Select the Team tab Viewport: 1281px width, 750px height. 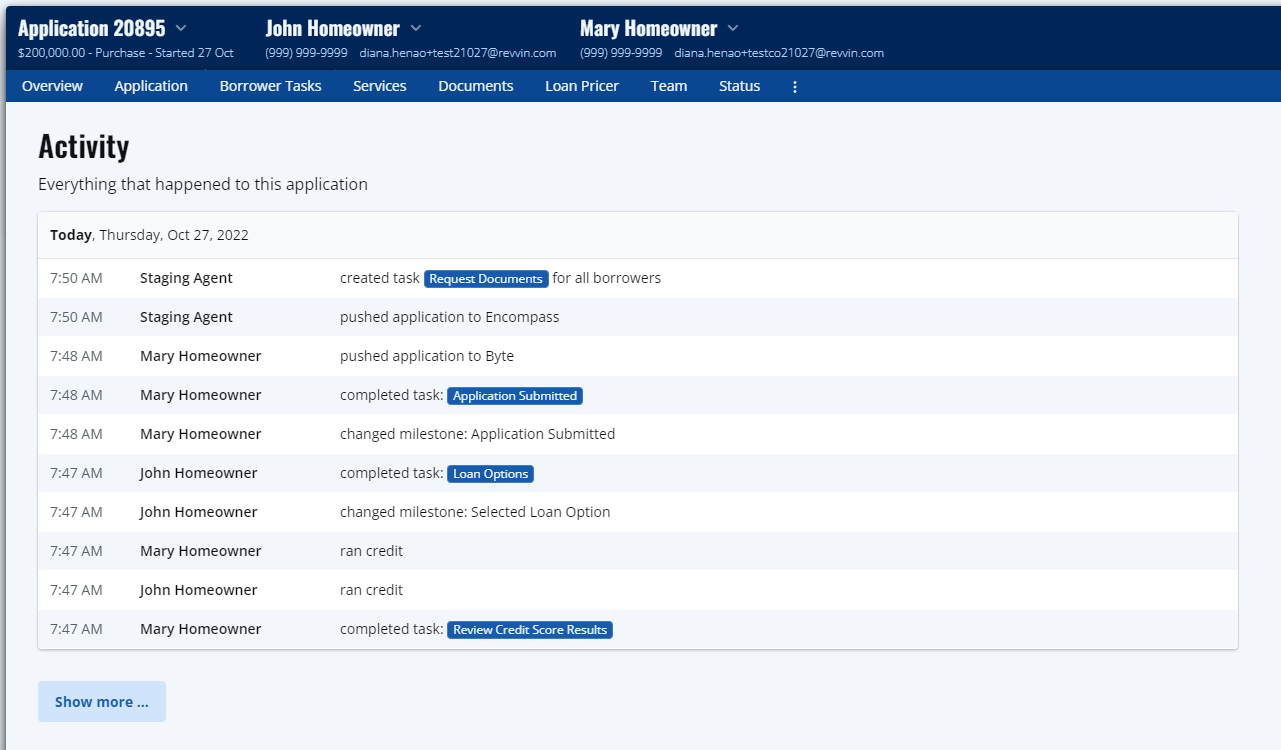[668, 86]
